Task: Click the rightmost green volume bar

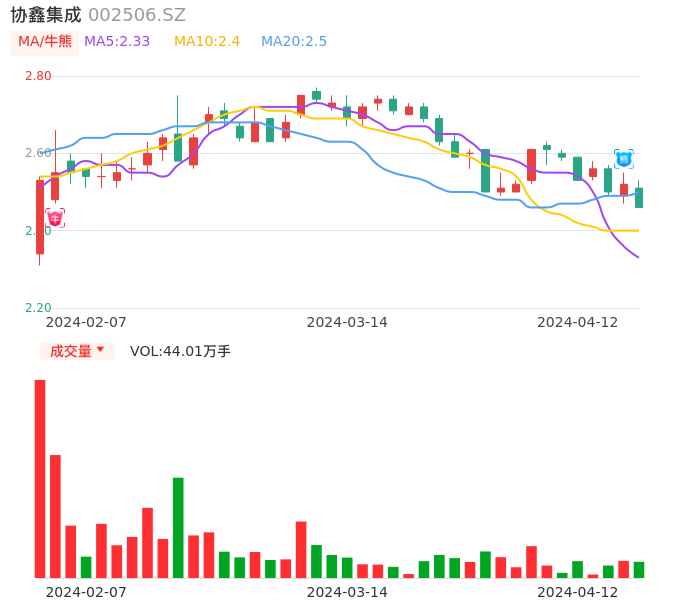Action: coord(639,569)
